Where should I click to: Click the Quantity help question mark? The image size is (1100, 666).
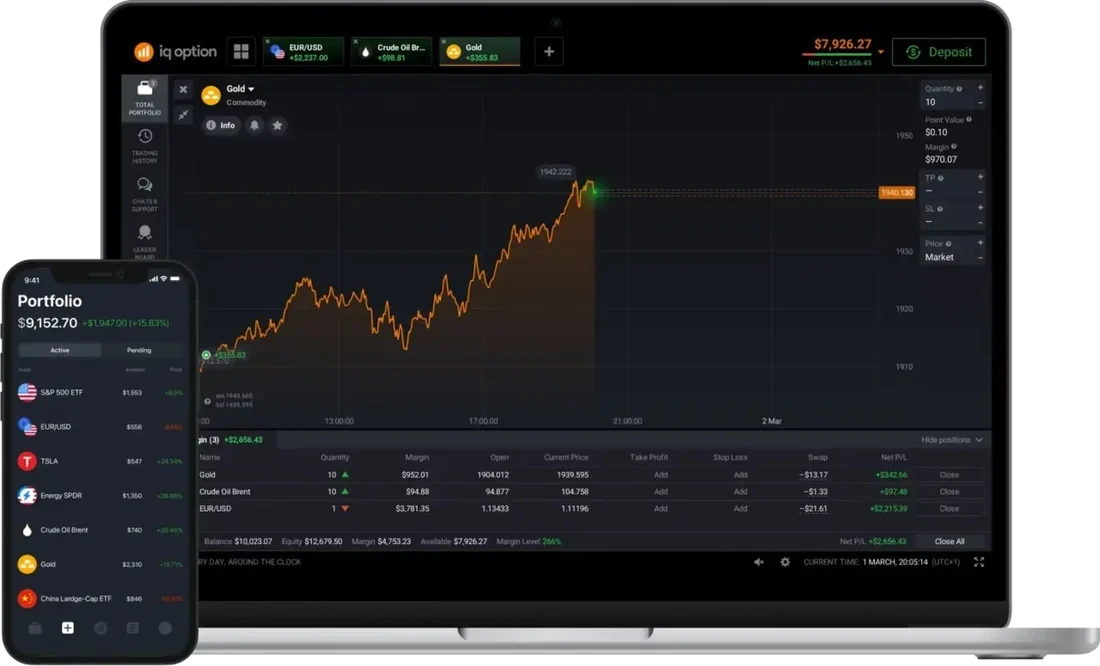[959, 89]
